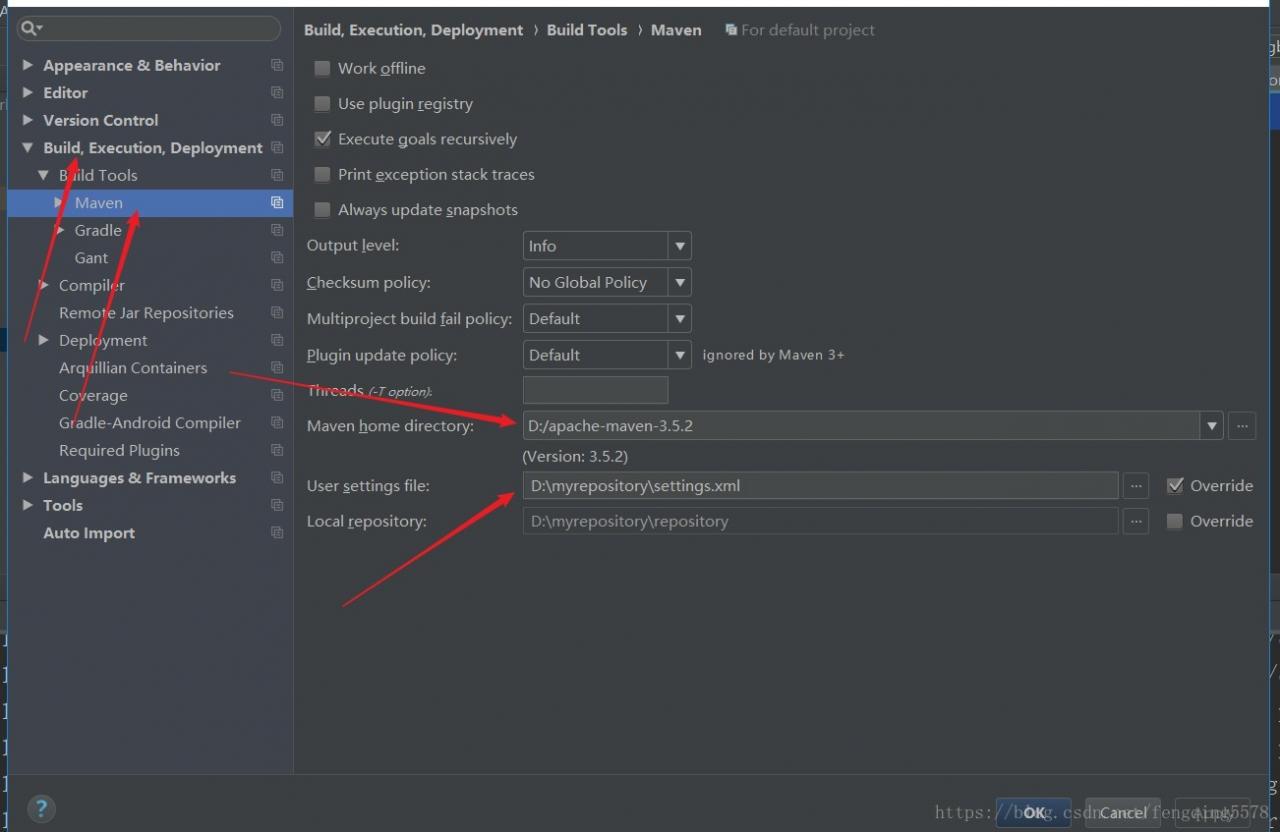Click the help question mark icon
Image resolution: width=1280 pixels, height=832 pixels.
pos(41,808)
